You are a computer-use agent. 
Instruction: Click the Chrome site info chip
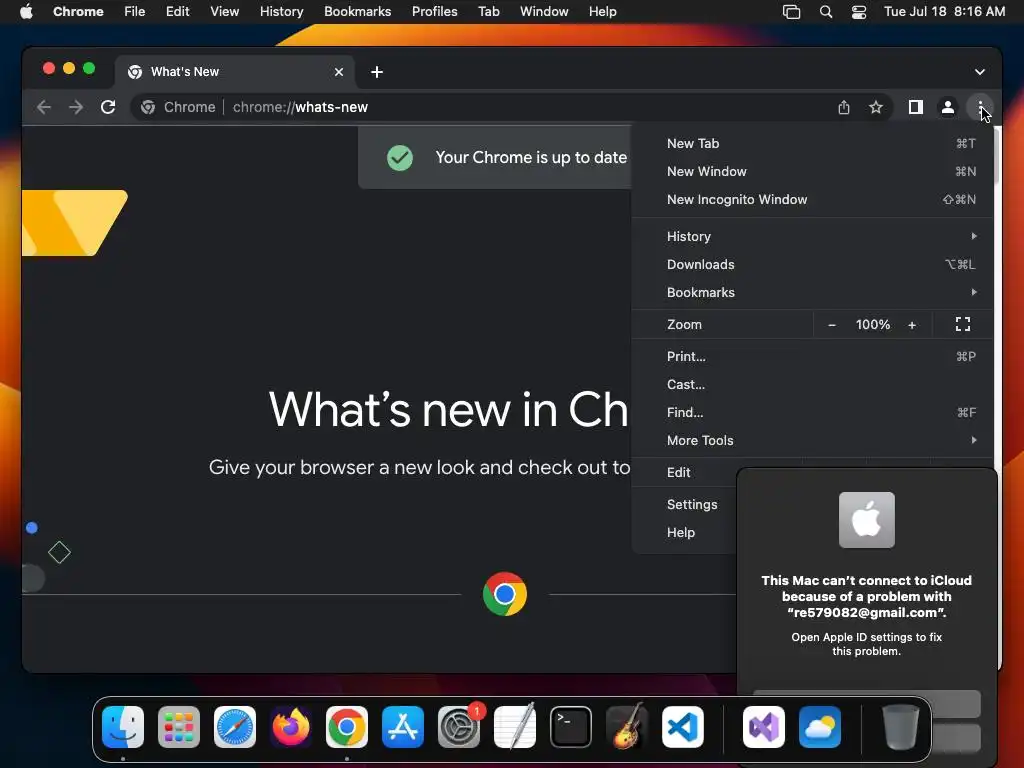point(178,107)
